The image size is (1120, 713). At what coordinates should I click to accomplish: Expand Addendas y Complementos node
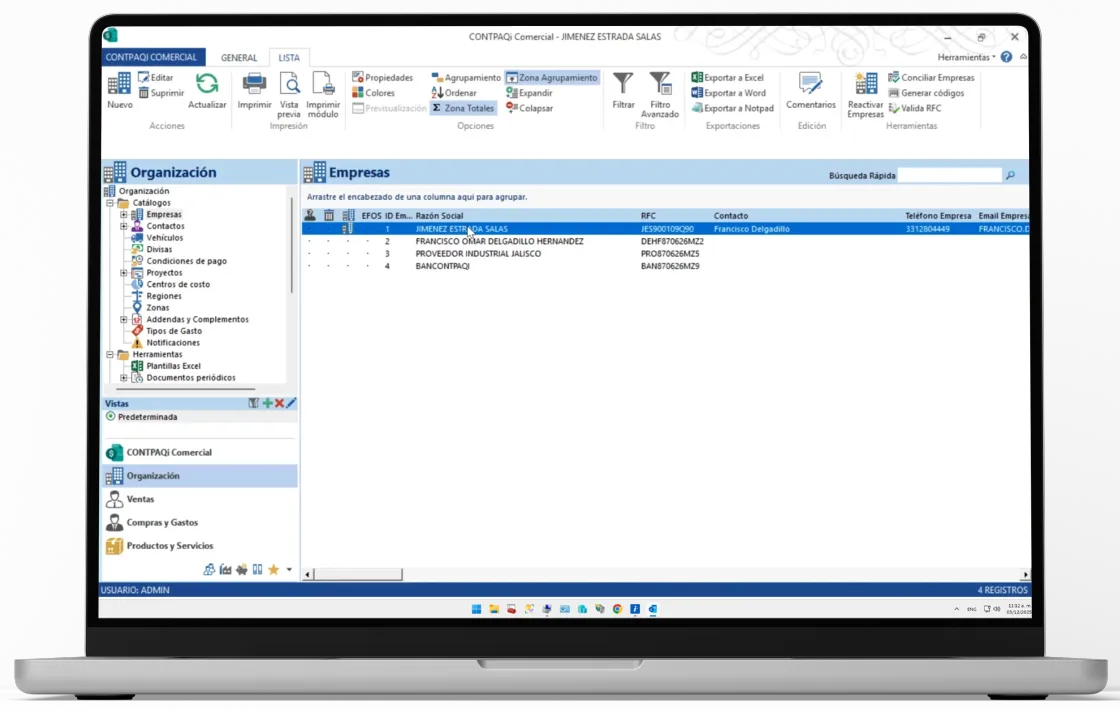[124, 319]
